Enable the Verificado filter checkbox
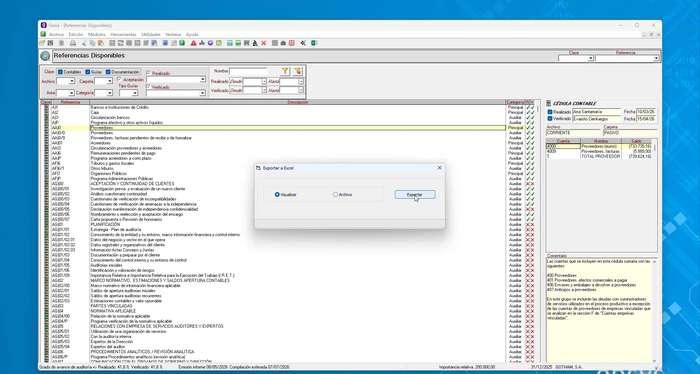 click(149, 87)
